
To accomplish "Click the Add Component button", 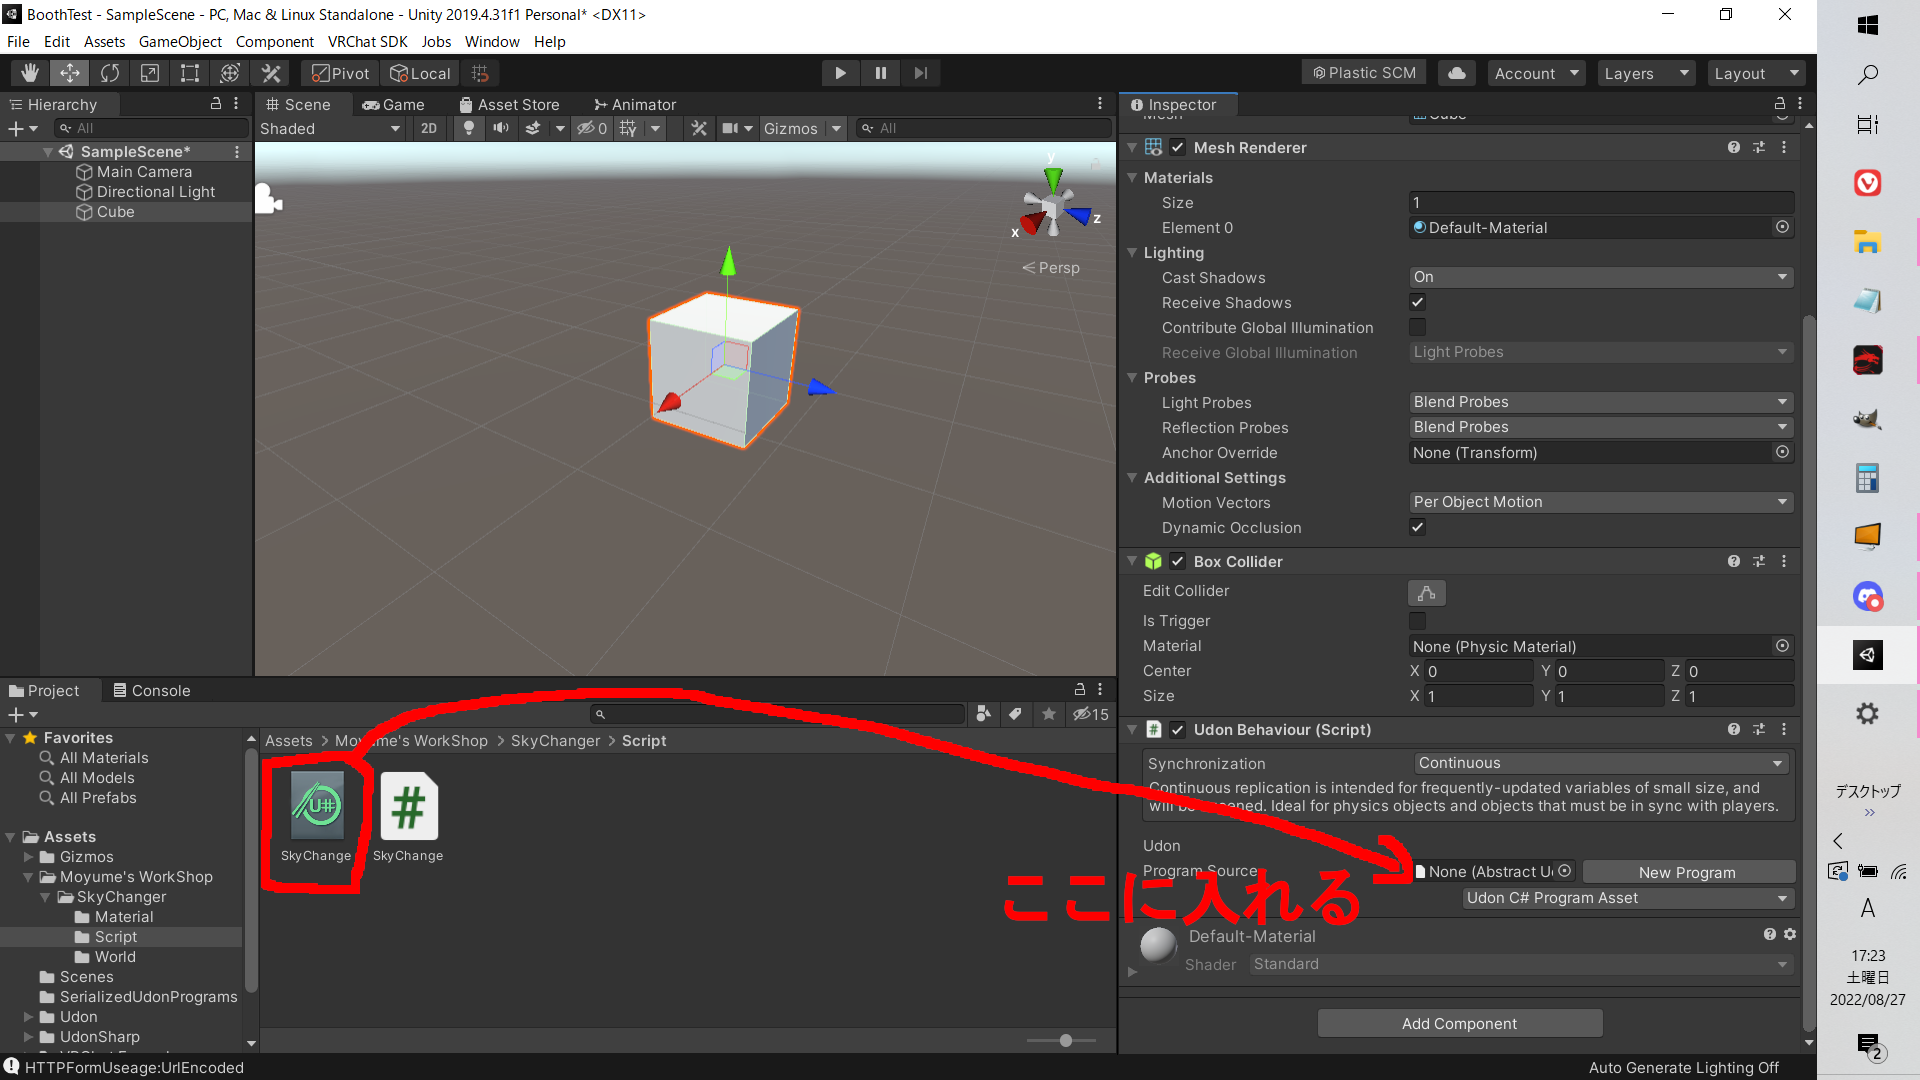I will coord(1459,1023).
